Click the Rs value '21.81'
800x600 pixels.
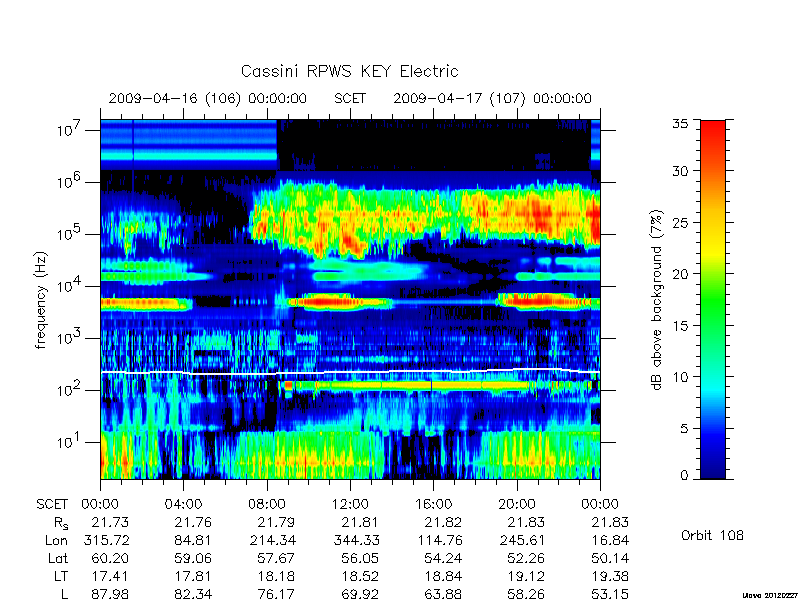tap(359, 522)
